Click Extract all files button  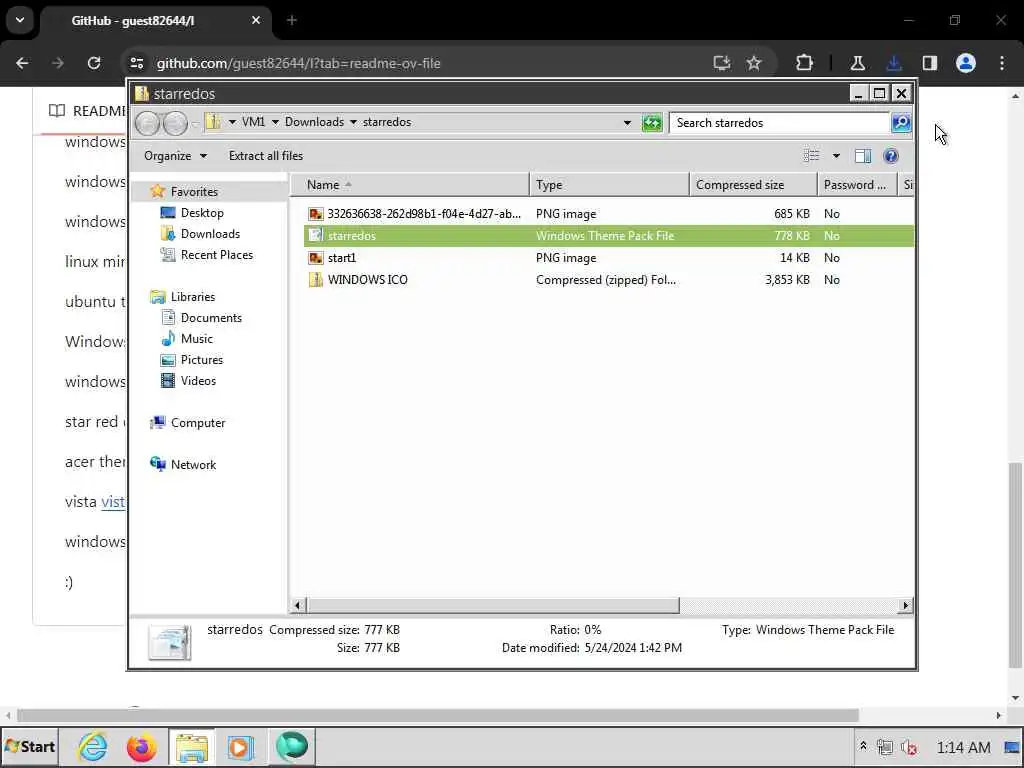[x=266, y=155]
